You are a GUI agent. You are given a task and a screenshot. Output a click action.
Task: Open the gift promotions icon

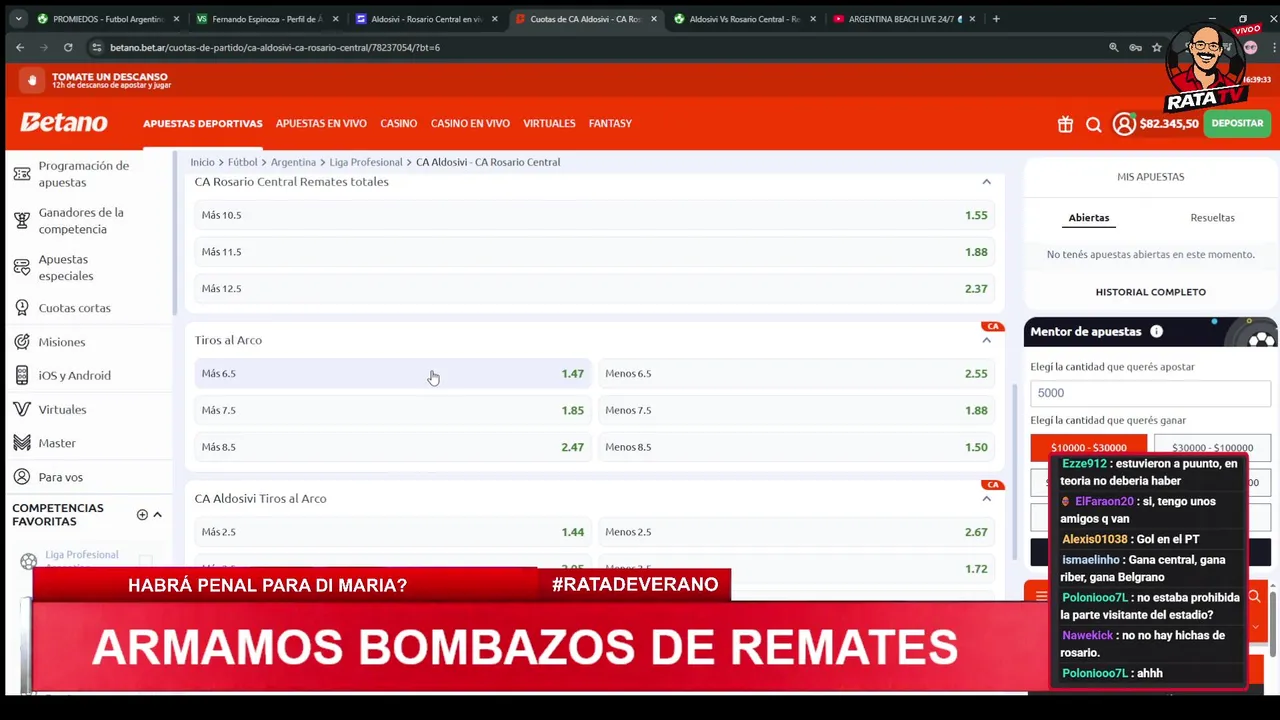click(1065, 124)
